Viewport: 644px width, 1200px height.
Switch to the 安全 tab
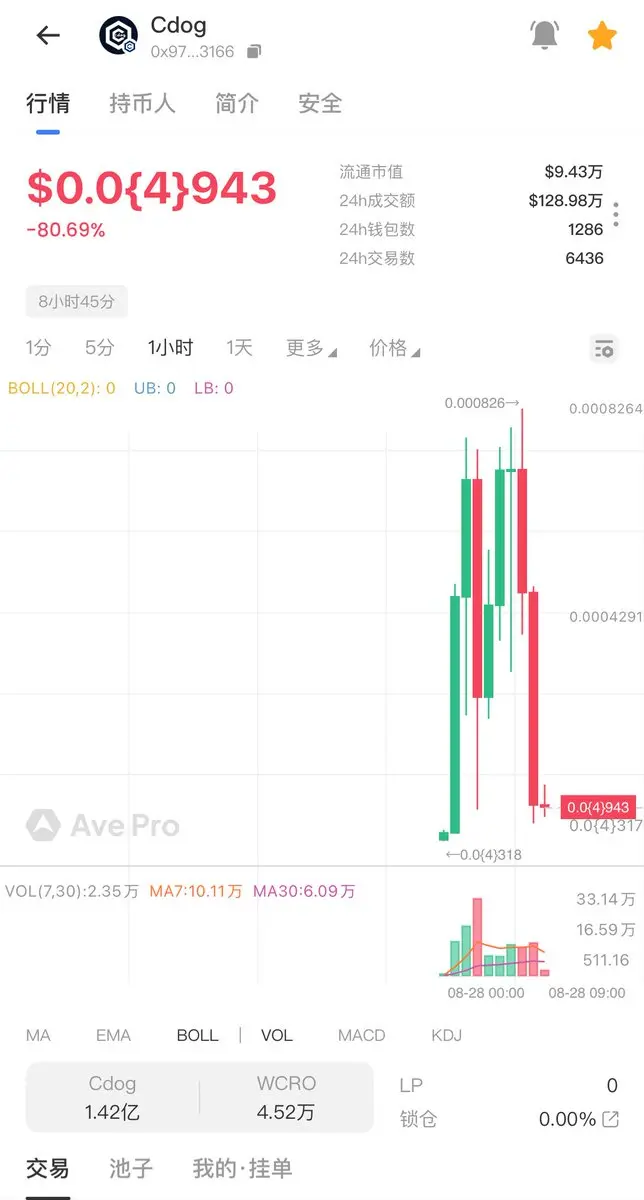(320, 103)
